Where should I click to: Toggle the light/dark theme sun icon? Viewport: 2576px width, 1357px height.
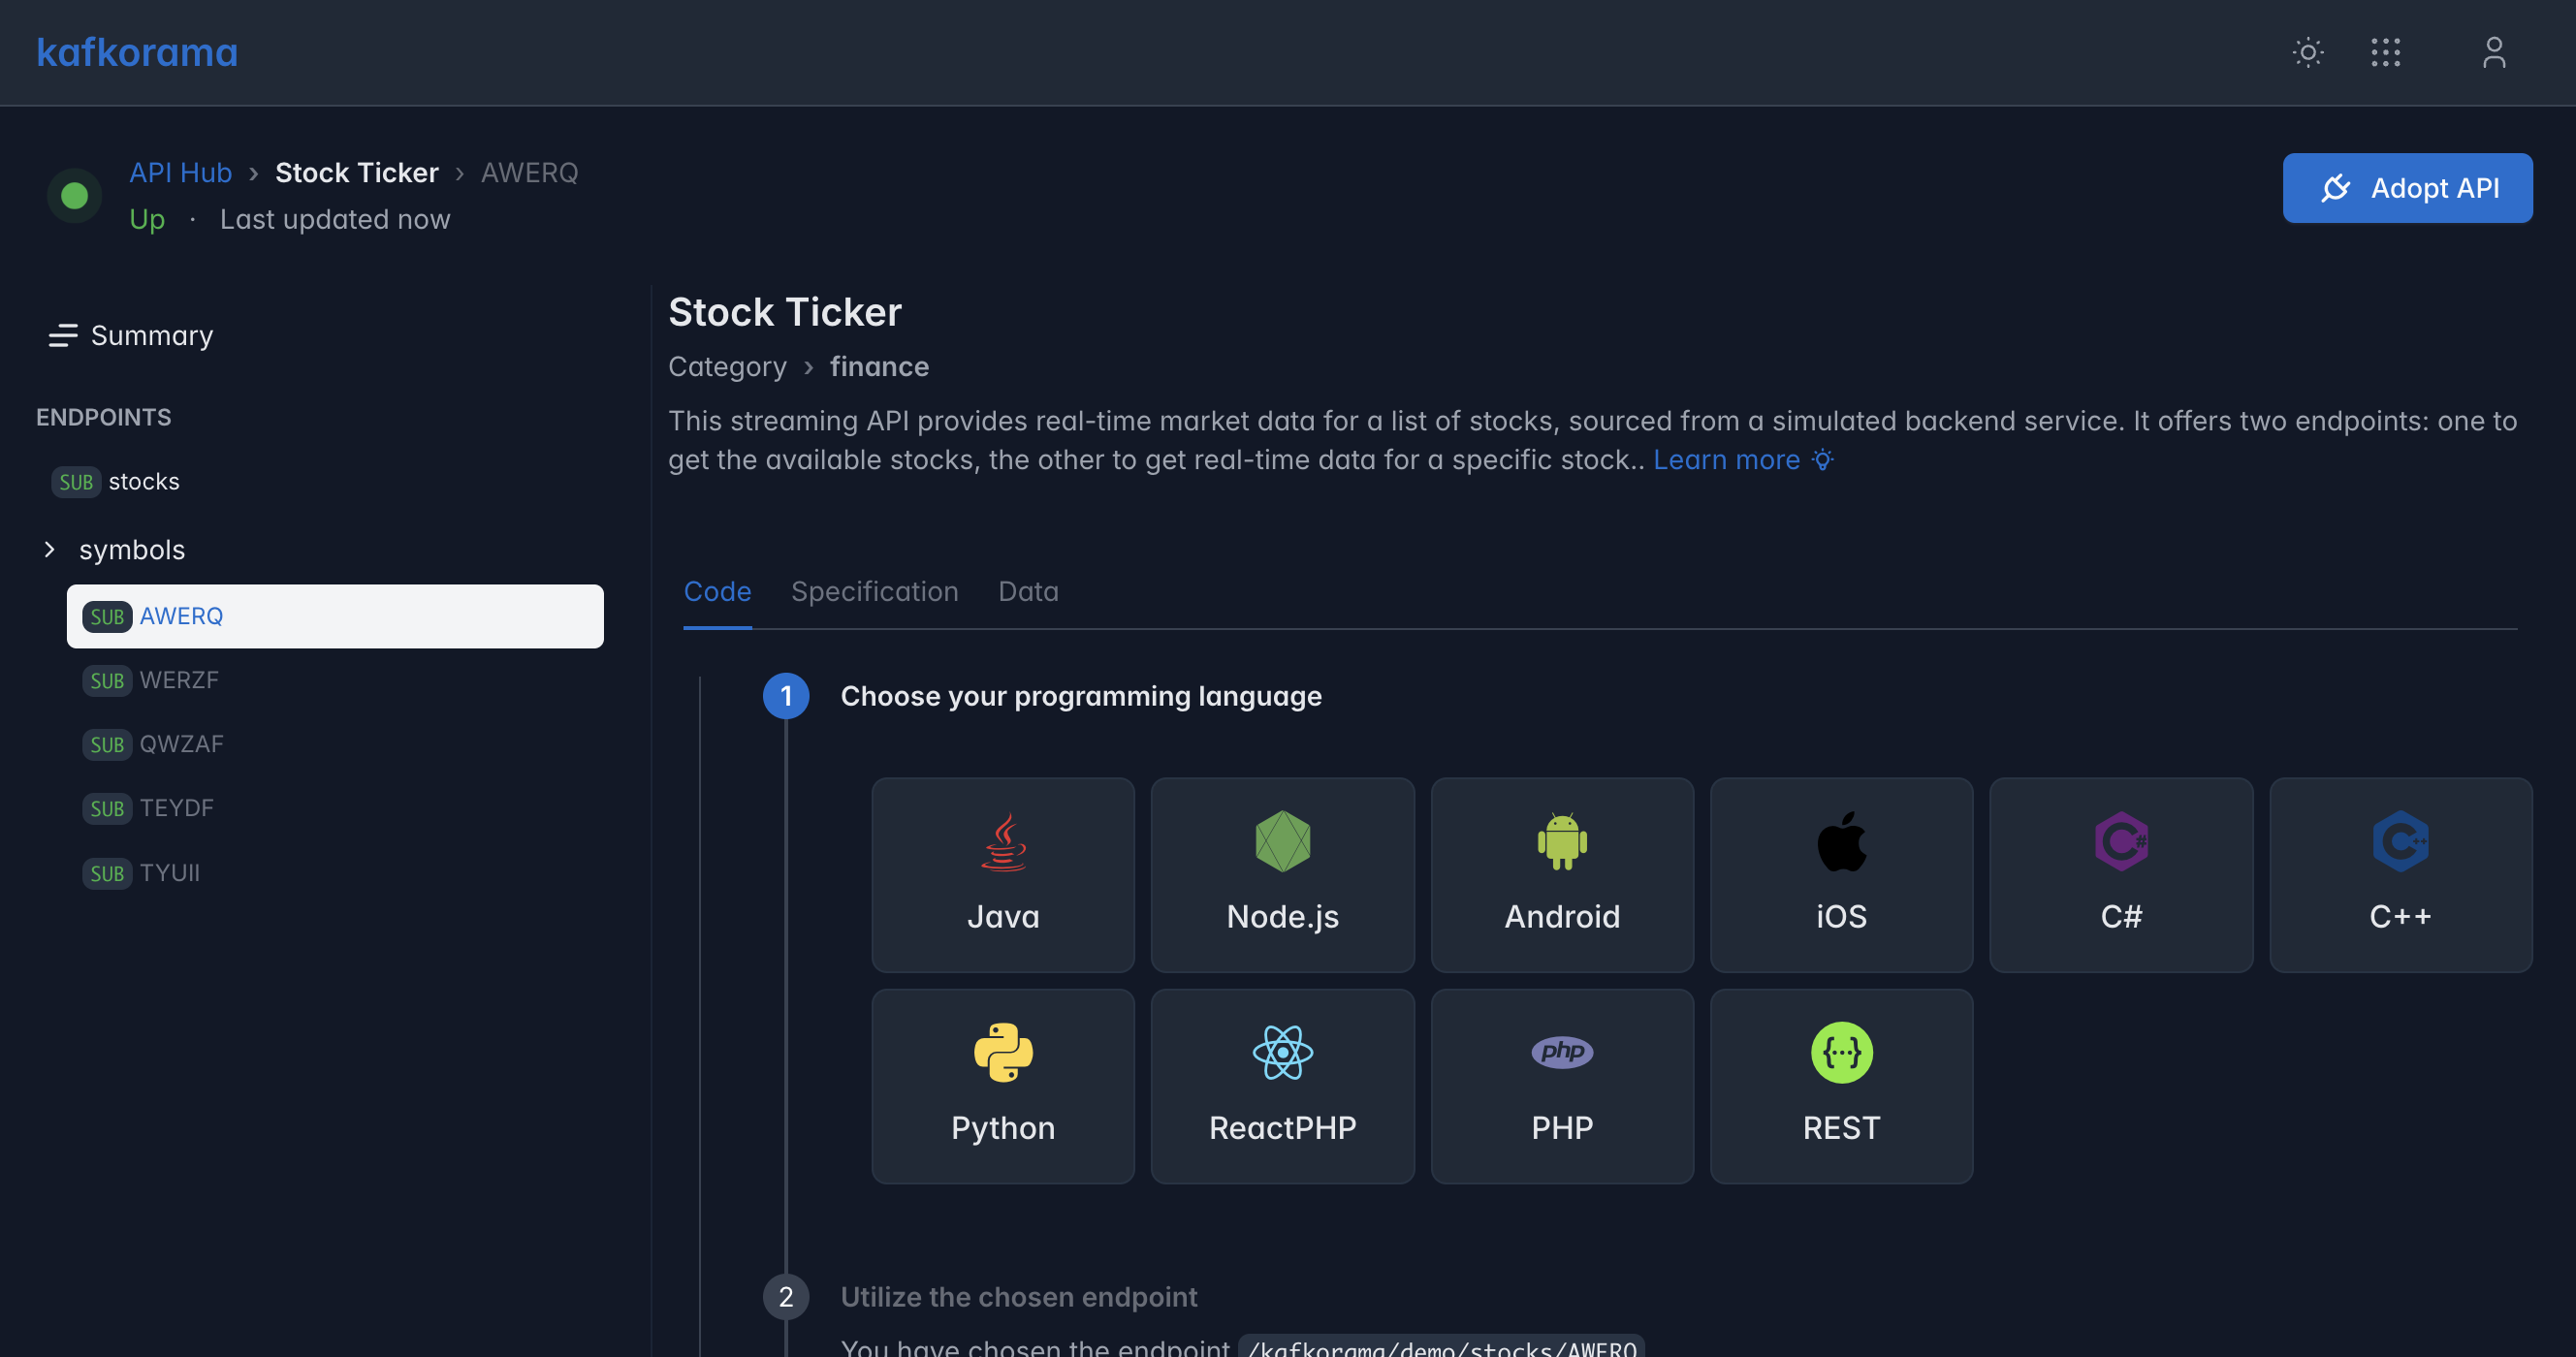(2308, 53)
